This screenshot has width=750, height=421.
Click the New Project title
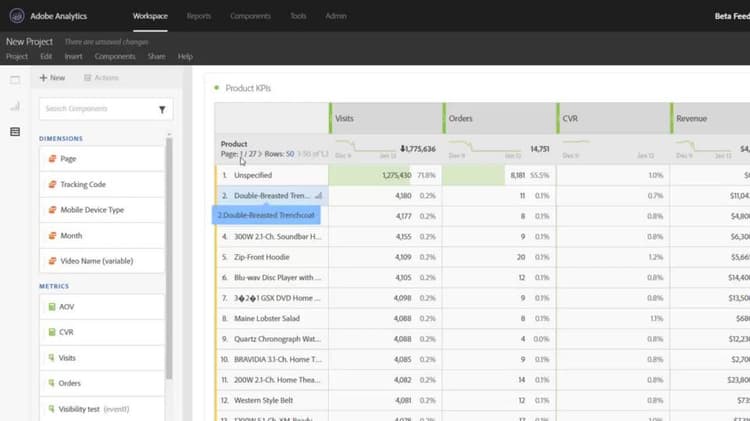pyautogui.click(x=29, y=42)
